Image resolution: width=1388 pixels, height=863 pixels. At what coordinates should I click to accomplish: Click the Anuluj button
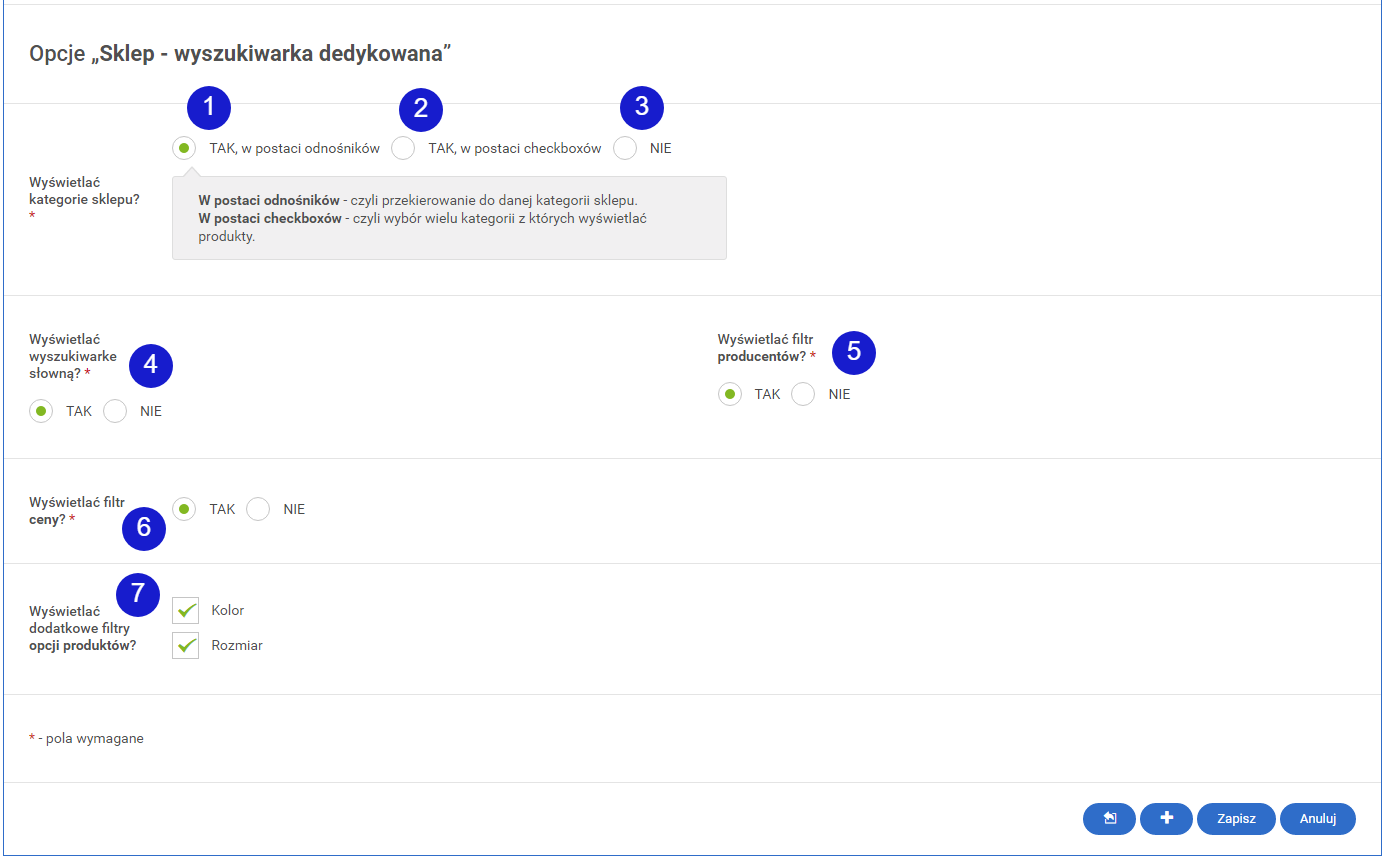(x=1317, y=818)
